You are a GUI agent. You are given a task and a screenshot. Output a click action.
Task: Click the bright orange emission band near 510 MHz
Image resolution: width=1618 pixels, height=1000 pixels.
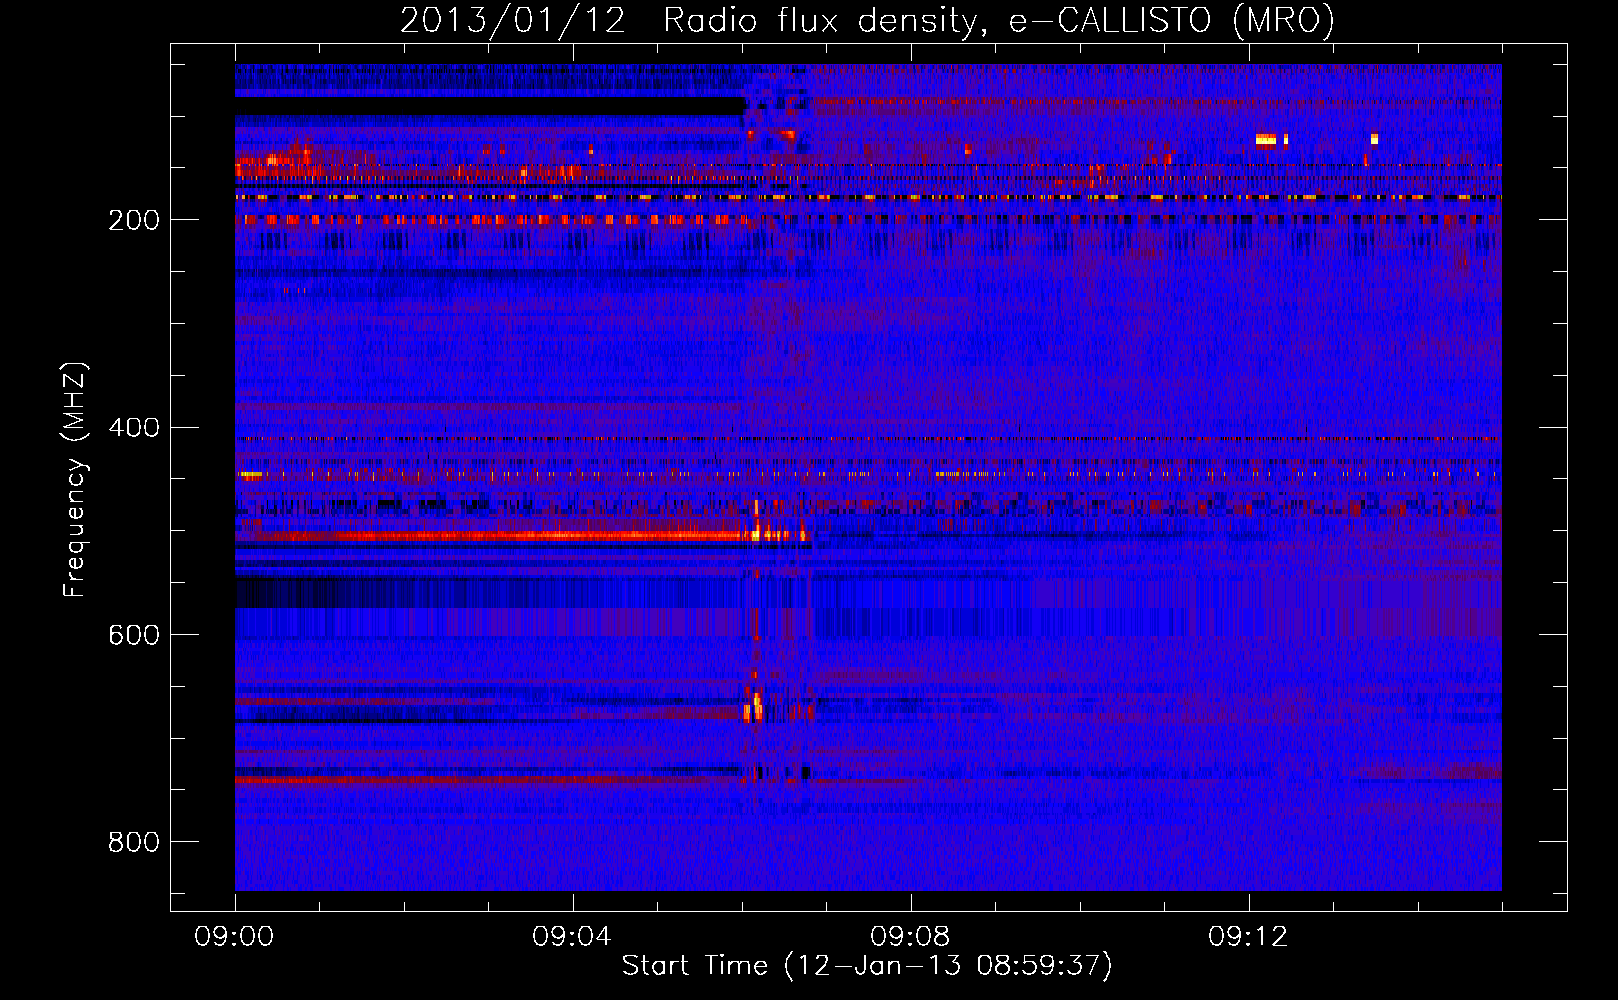pos(500,536)
